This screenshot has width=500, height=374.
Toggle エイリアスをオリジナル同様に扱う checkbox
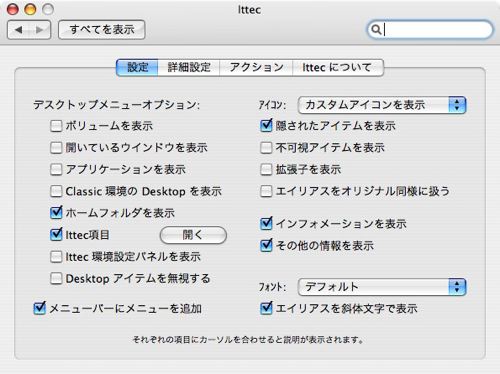click(x=266, y=191)
